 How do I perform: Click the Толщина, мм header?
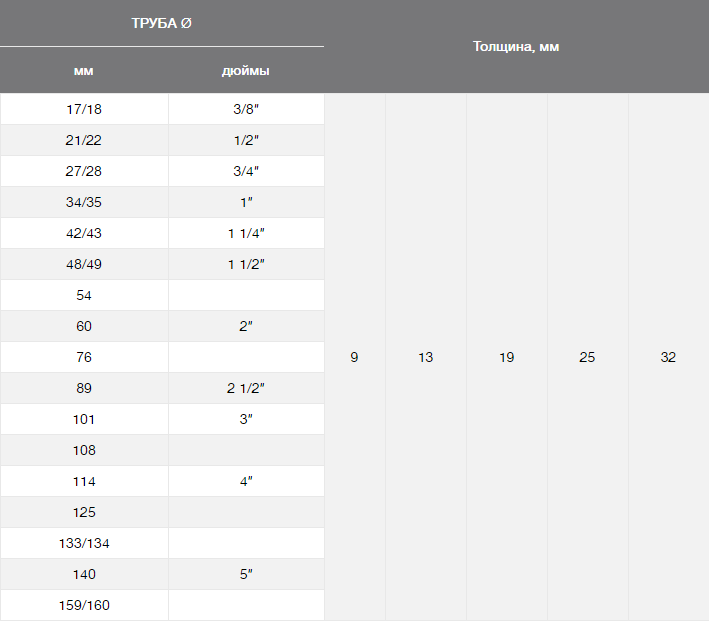516,47
